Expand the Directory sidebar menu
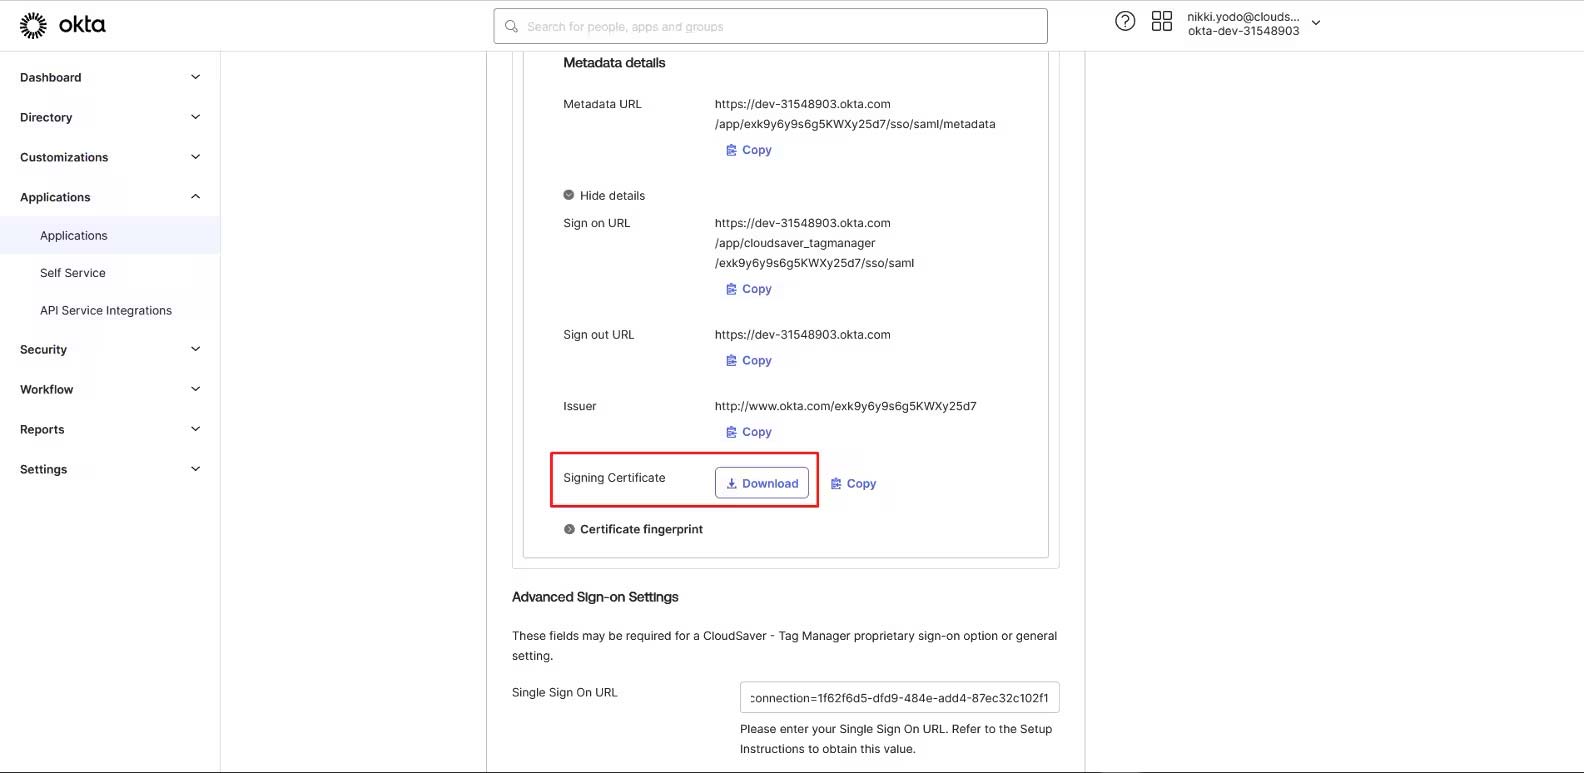This screenshot has width=1584, height=773. point(110,117)
